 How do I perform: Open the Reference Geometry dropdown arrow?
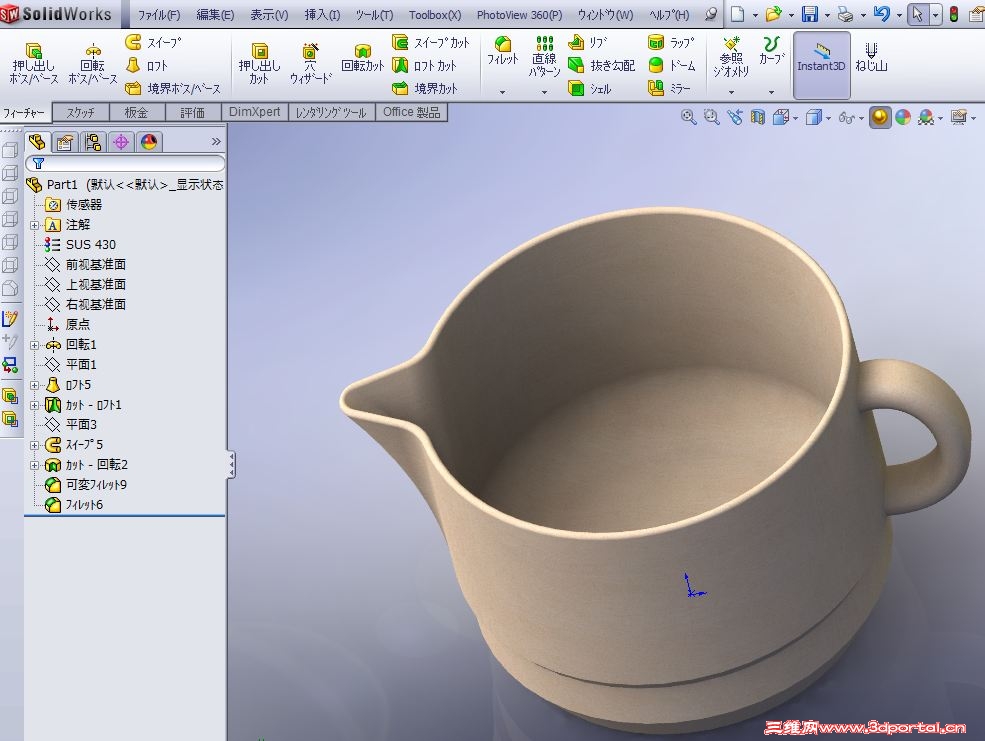point(731,92)
